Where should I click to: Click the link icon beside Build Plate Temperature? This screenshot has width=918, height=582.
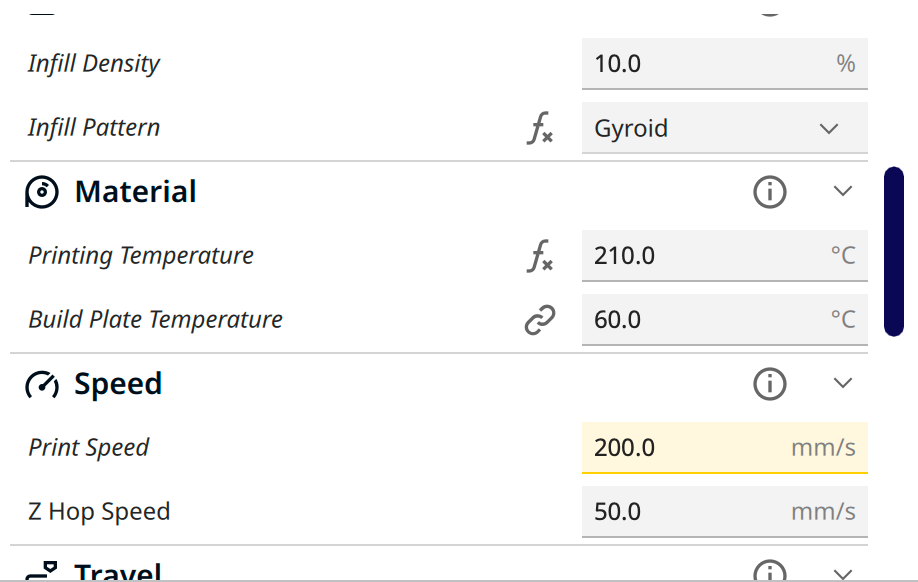pos(540,320)
